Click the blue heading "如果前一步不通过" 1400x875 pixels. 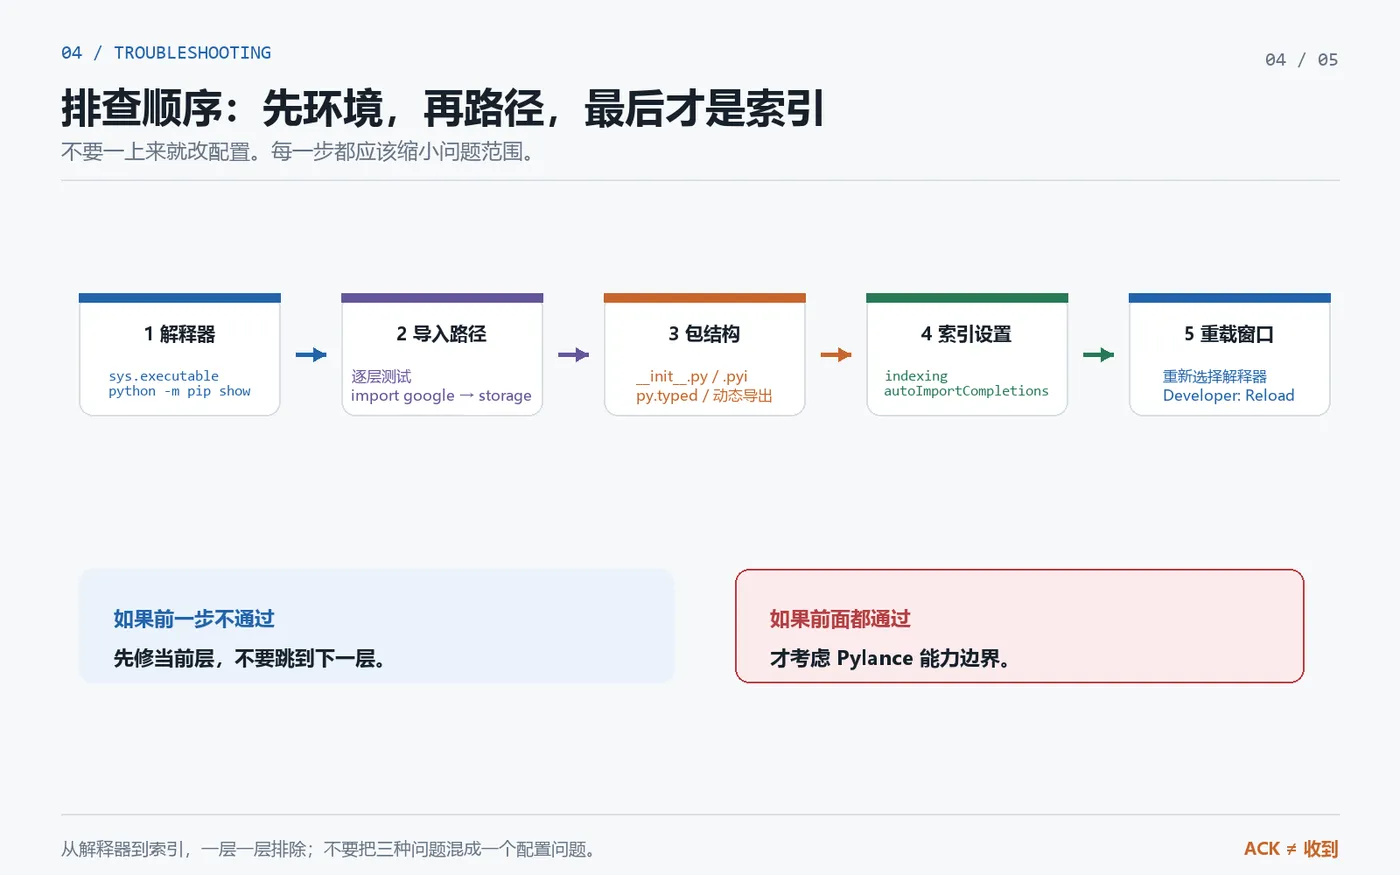point(194,619)
